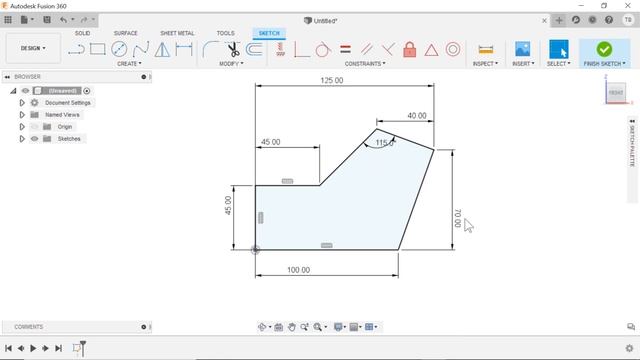Click the Select tool icon

pyautogui.click(x=558, y=49)
